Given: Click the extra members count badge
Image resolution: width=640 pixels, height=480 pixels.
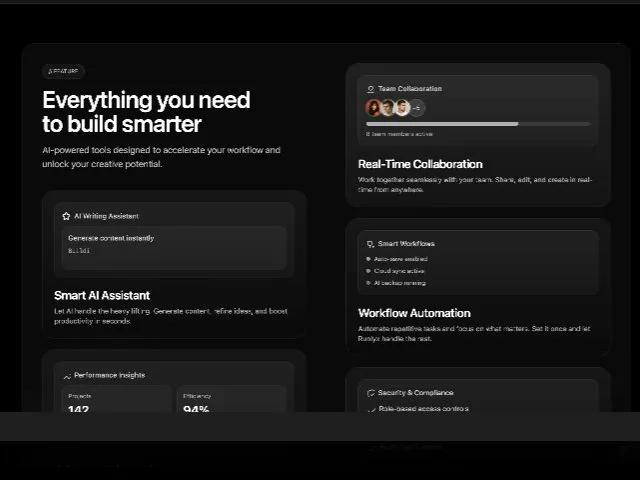Looking at the screenshot, I should 417,108.
